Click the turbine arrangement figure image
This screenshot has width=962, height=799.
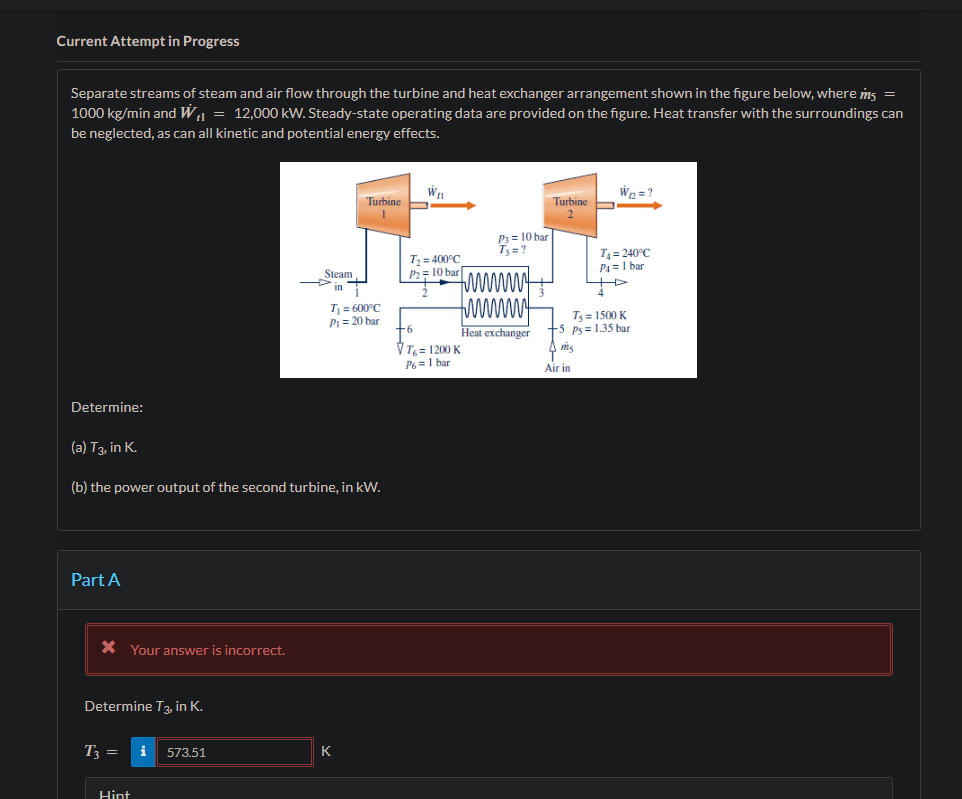coord(488,269)
